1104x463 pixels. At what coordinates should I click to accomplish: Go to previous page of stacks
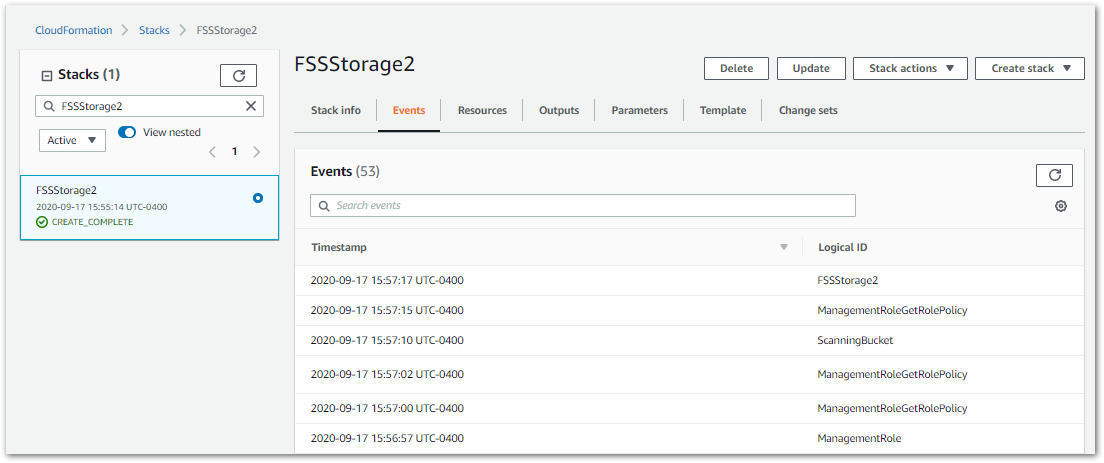(x=212, y=152)
